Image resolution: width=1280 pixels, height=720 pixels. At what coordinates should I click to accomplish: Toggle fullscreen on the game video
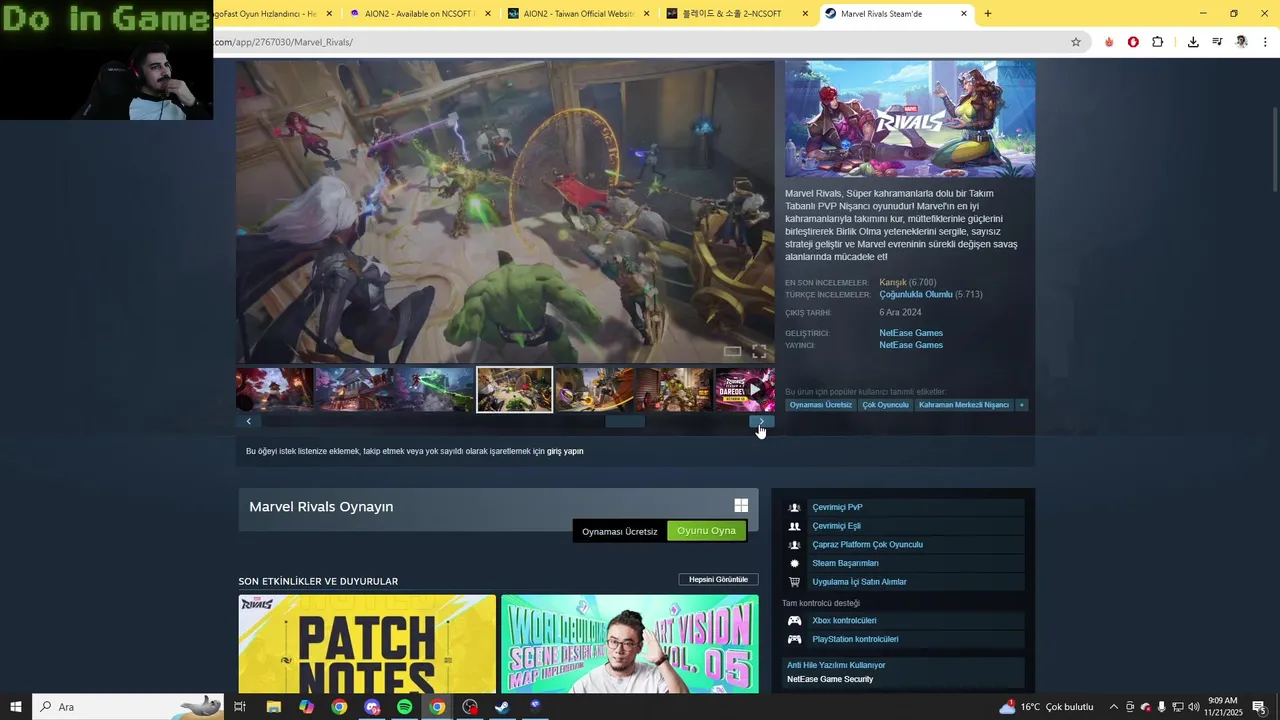click(759, 351)
